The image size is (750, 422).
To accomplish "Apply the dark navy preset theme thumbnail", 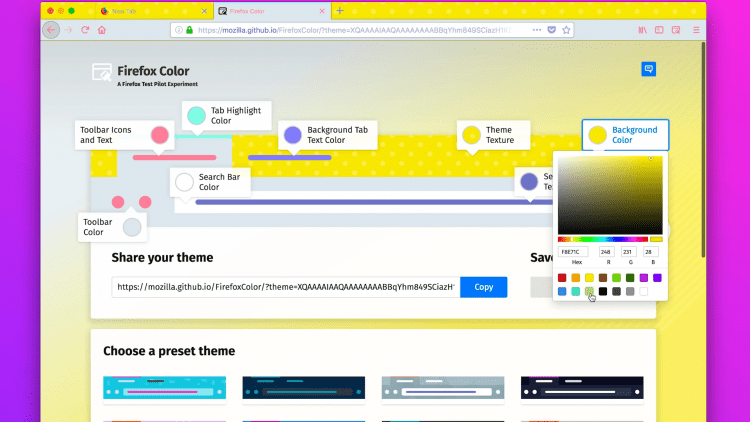I will pos(582,388).
